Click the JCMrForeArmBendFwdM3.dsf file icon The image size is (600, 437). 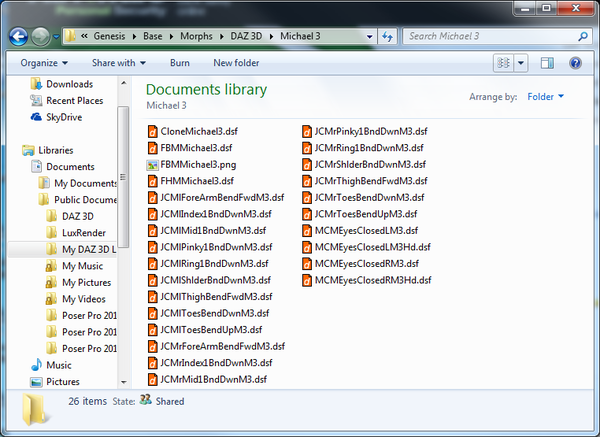pos(152,346)
